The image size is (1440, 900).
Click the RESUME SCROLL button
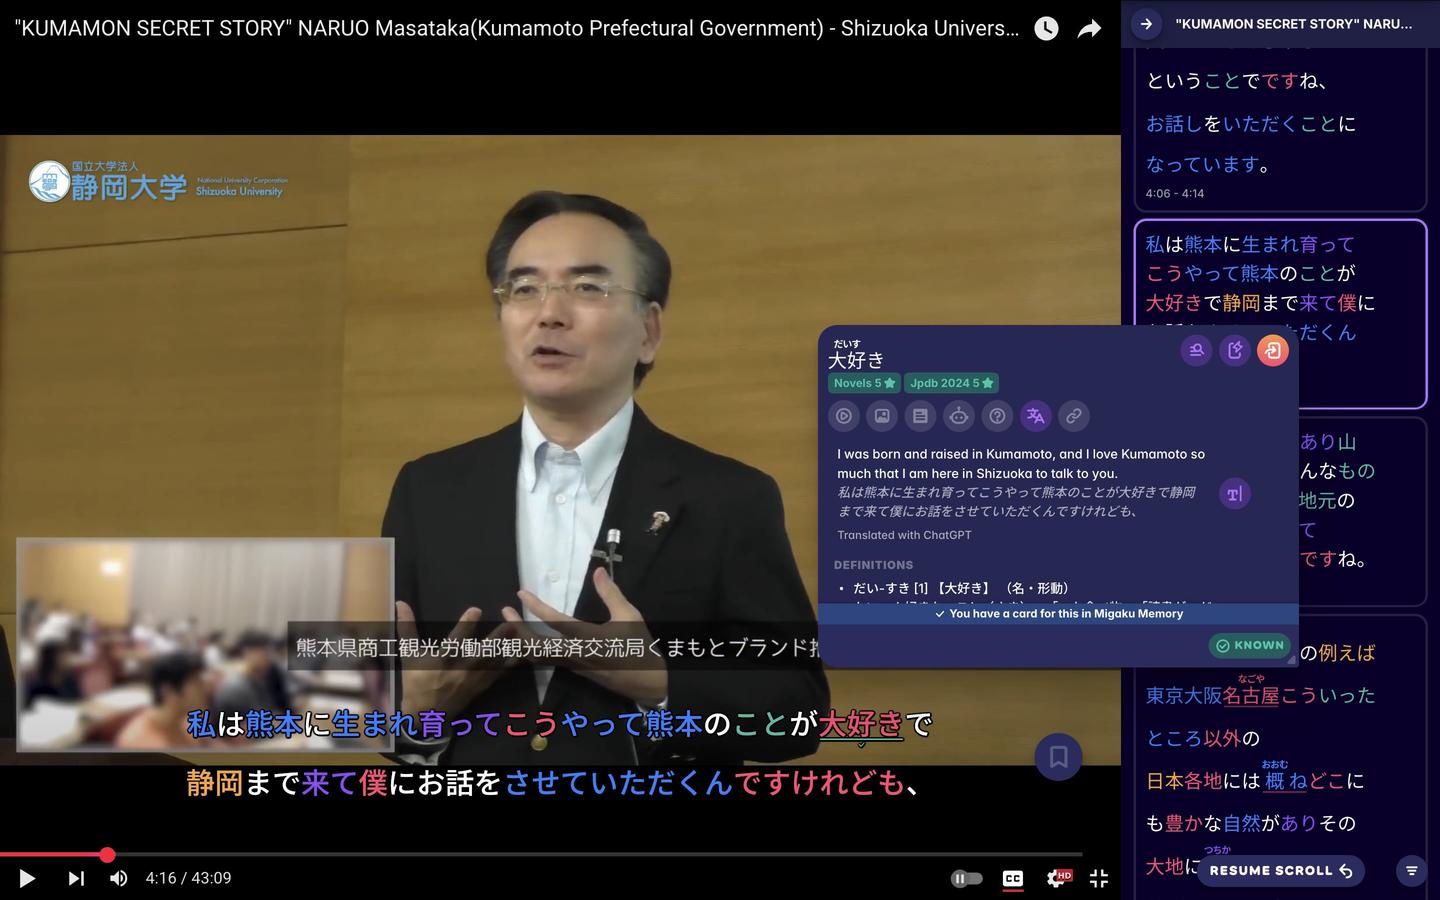click(1280, 870)
